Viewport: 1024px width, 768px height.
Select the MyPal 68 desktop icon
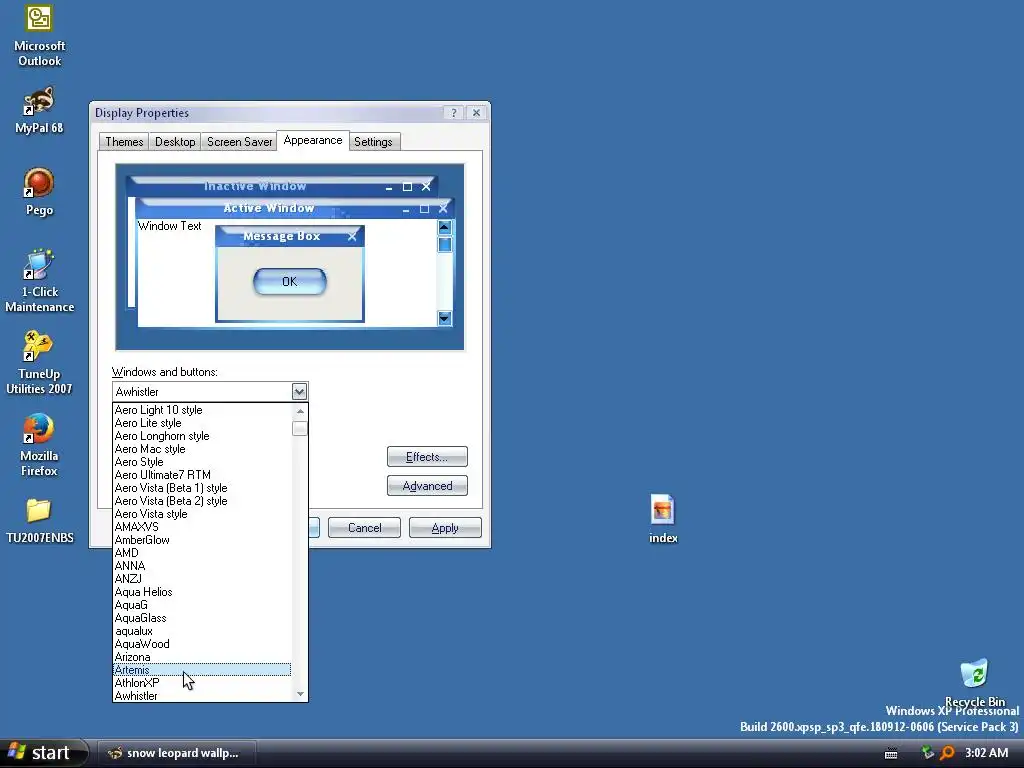[x=39, y=110]
